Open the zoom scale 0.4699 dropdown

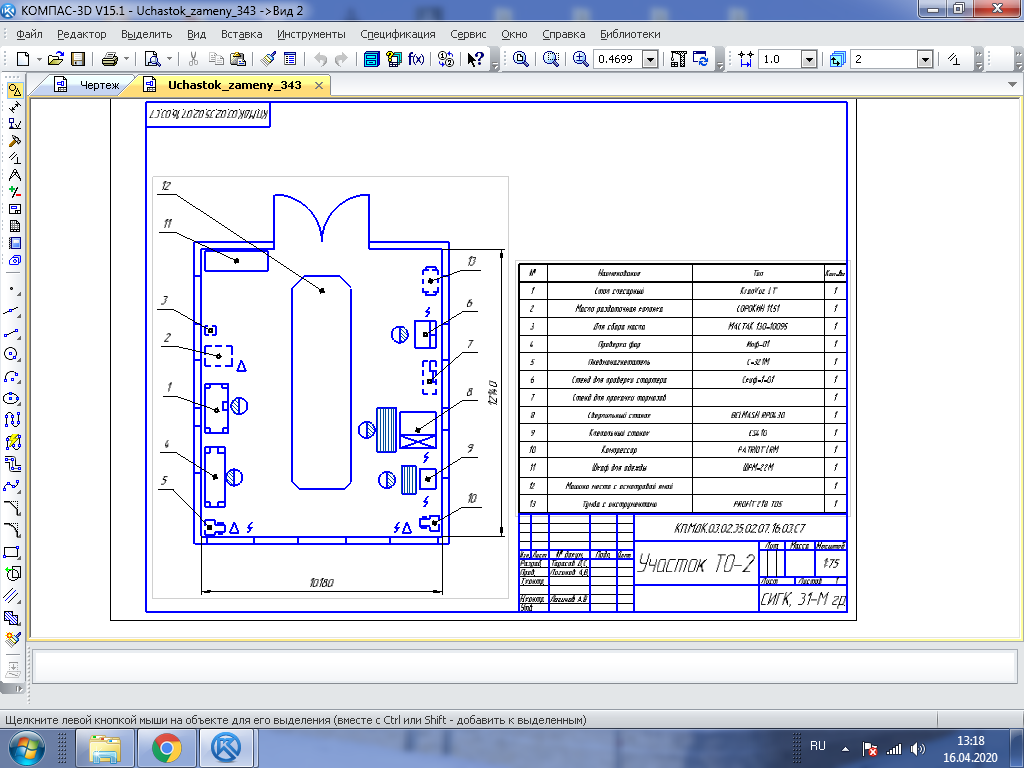pos(649,59)
